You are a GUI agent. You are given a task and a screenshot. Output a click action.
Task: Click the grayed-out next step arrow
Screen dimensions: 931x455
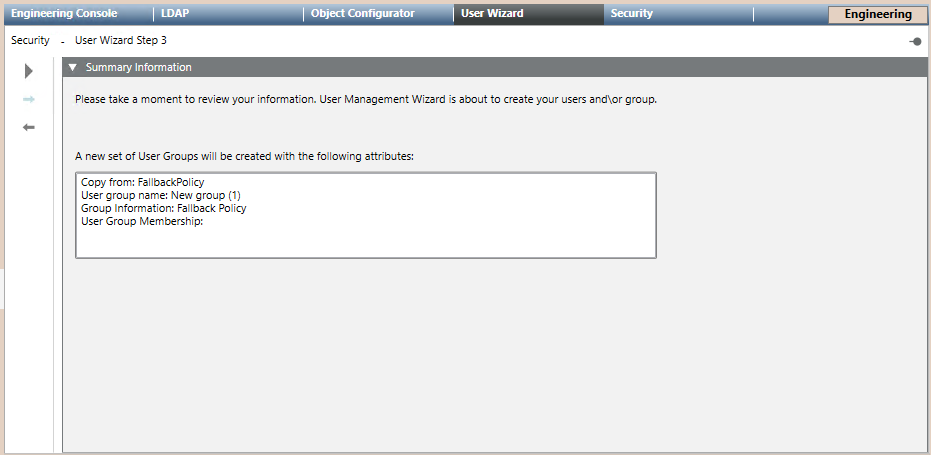click(29, 99)
